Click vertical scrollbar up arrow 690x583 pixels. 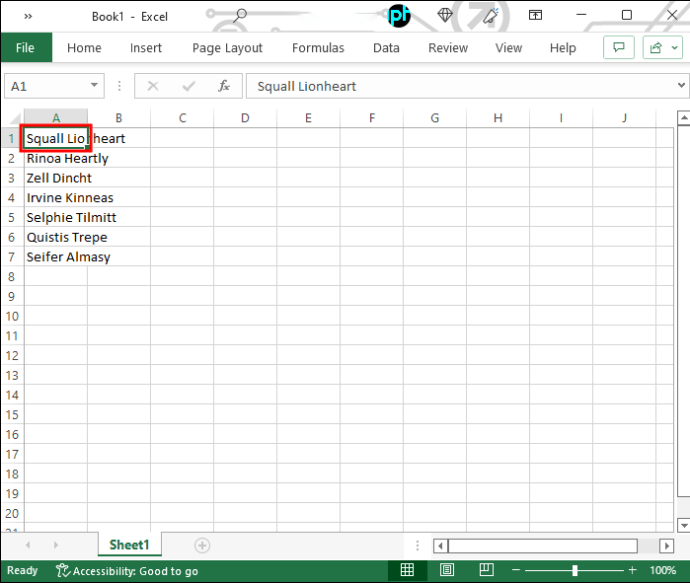683,117
